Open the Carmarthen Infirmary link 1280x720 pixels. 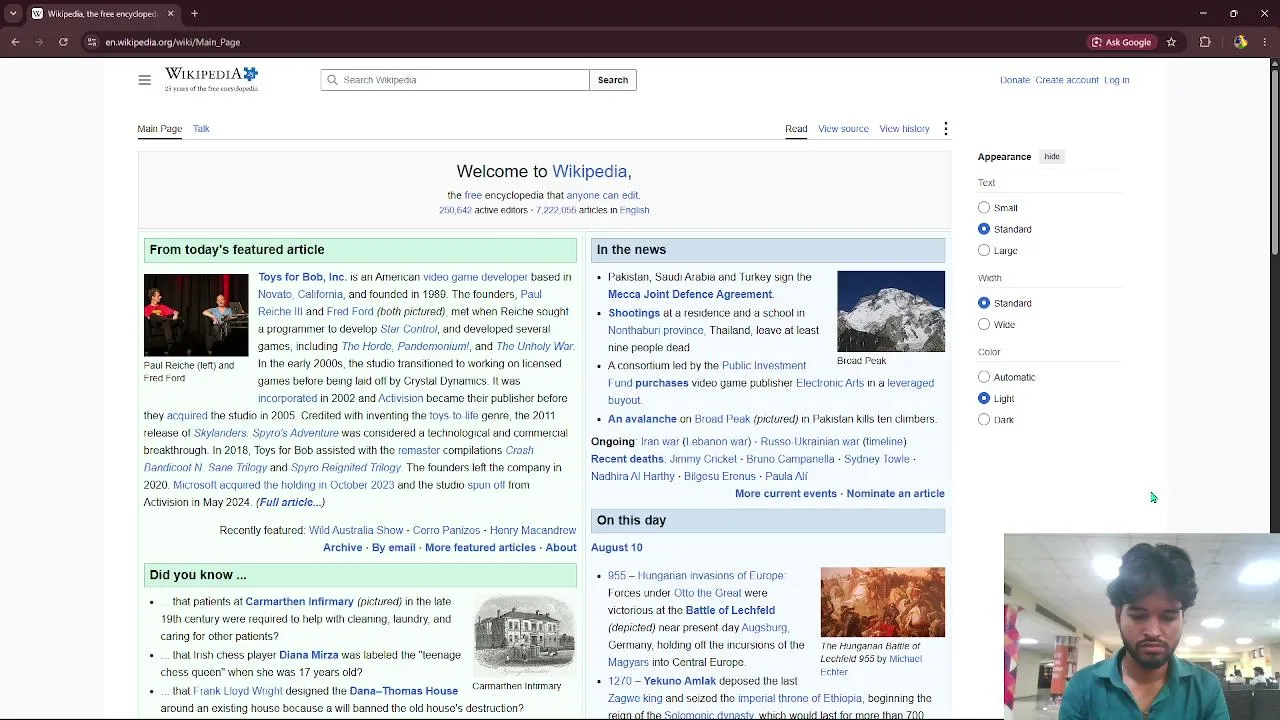tap(300, 602)
